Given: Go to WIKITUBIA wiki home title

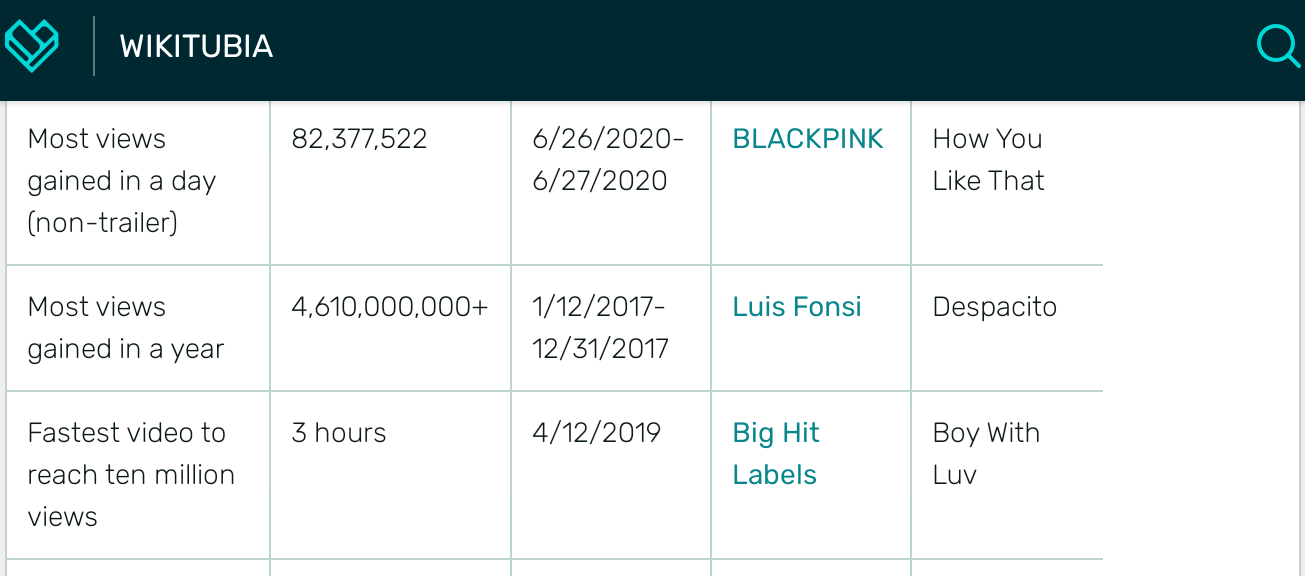Looking at the screenshot, I should tap(196, 46).
